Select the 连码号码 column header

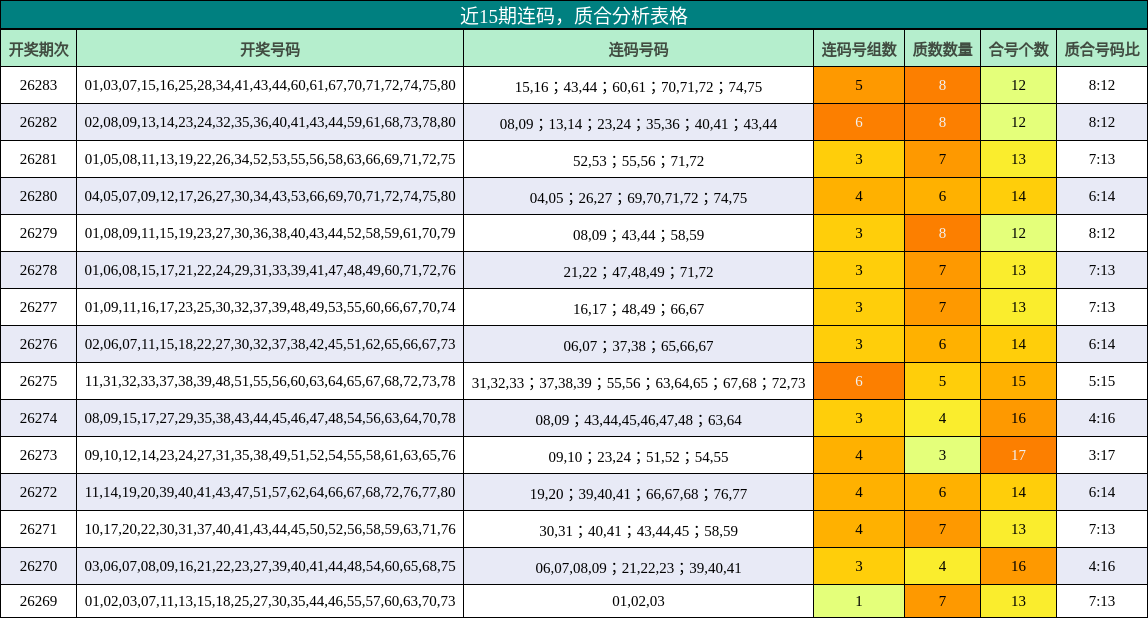[x=638, y=49]
